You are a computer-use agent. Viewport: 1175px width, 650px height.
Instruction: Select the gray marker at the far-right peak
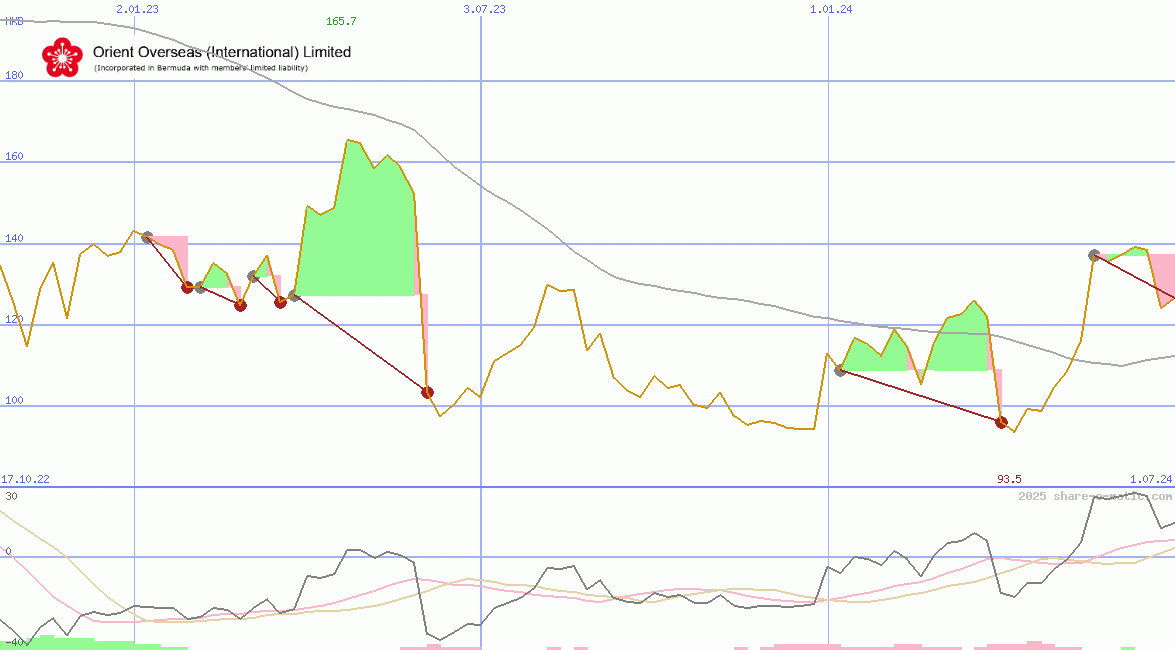[x=1094, y=255]
